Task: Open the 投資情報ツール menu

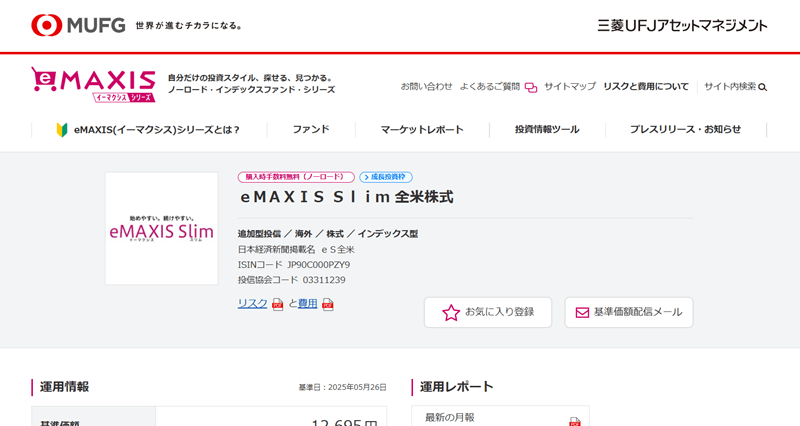Action: click(x=547, y=130)
